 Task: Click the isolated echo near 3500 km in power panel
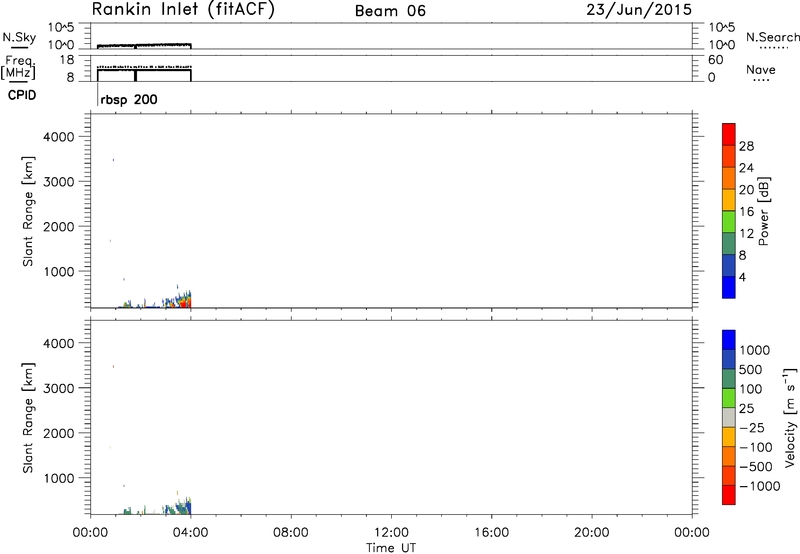click(x=113, y=160)
